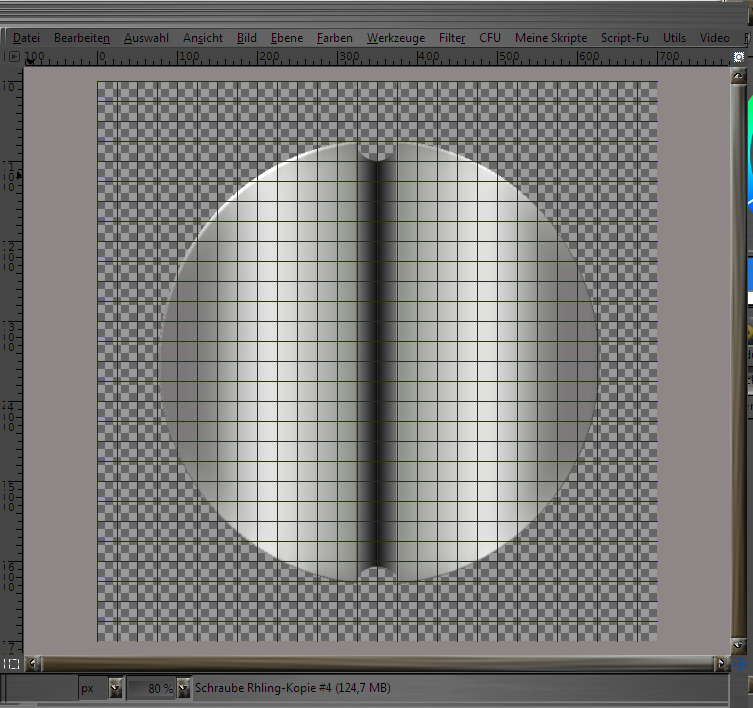Open the Farben menu
The width and height of the screenshot is (753, 708).
tap(334, 38)
